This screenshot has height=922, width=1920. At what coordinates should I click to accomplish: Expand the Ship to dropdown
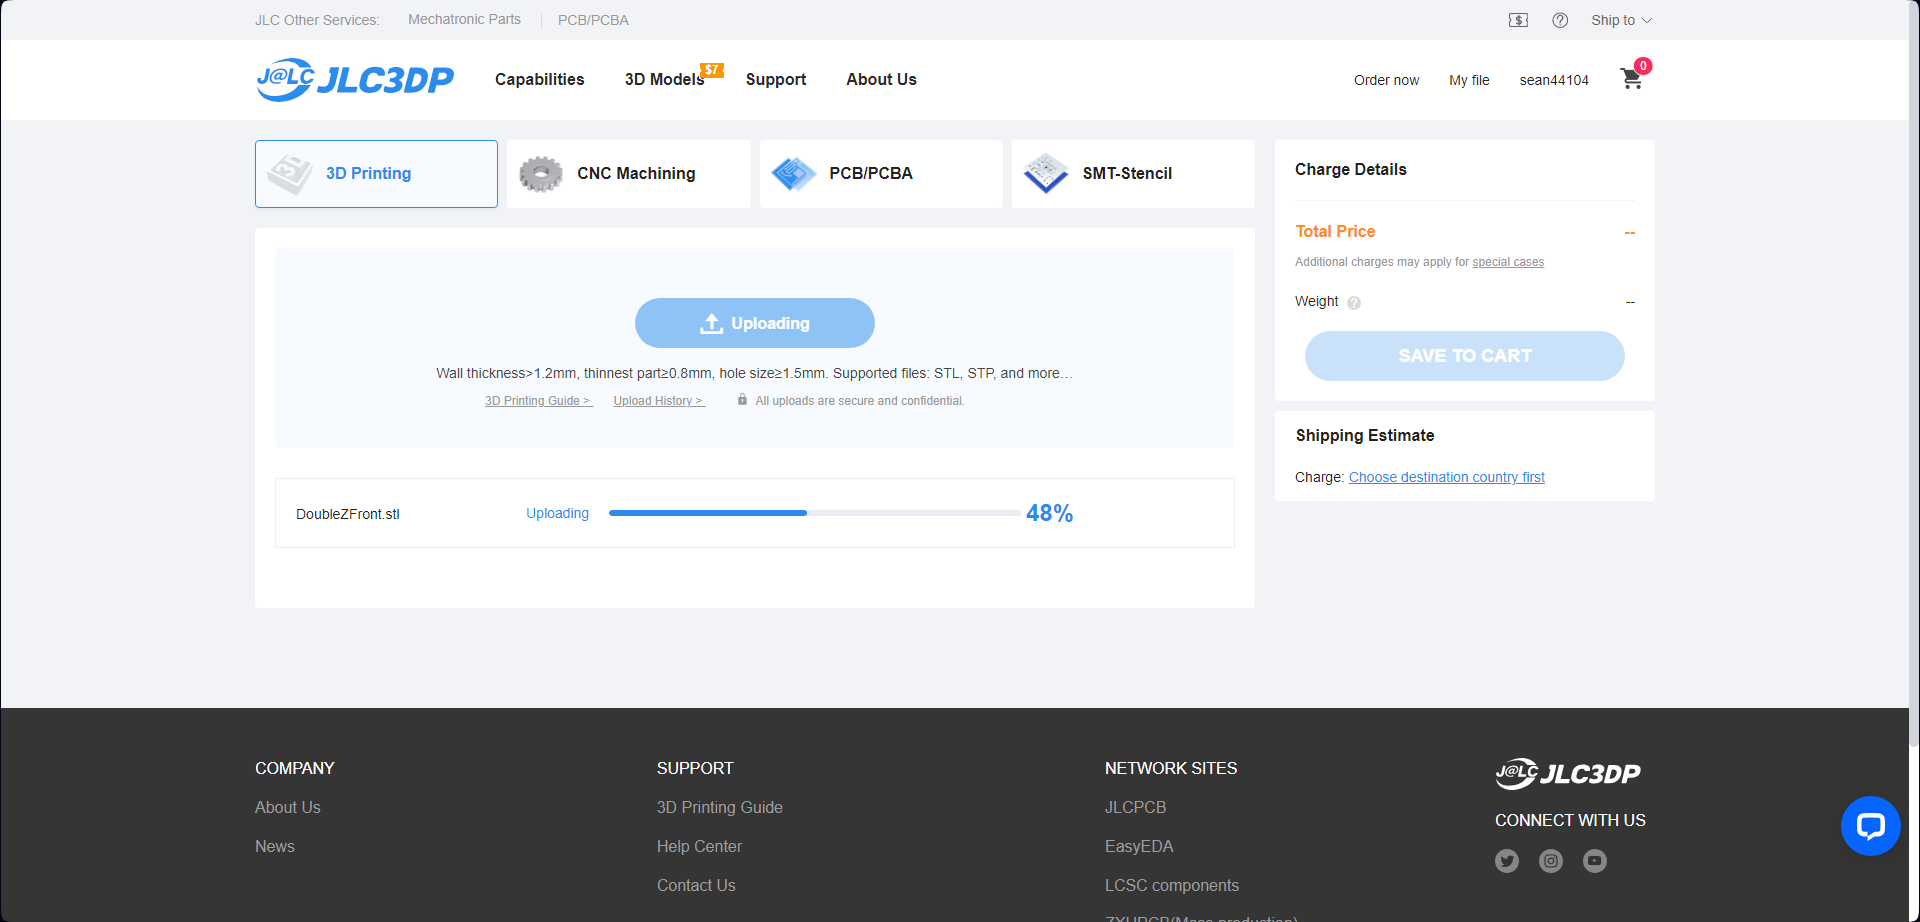1621,20
